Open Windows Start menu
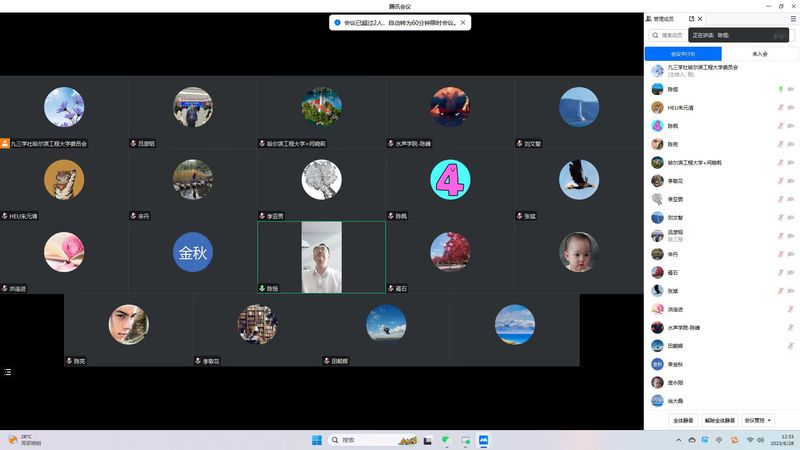800x450 pixels. tap(317, 440)
